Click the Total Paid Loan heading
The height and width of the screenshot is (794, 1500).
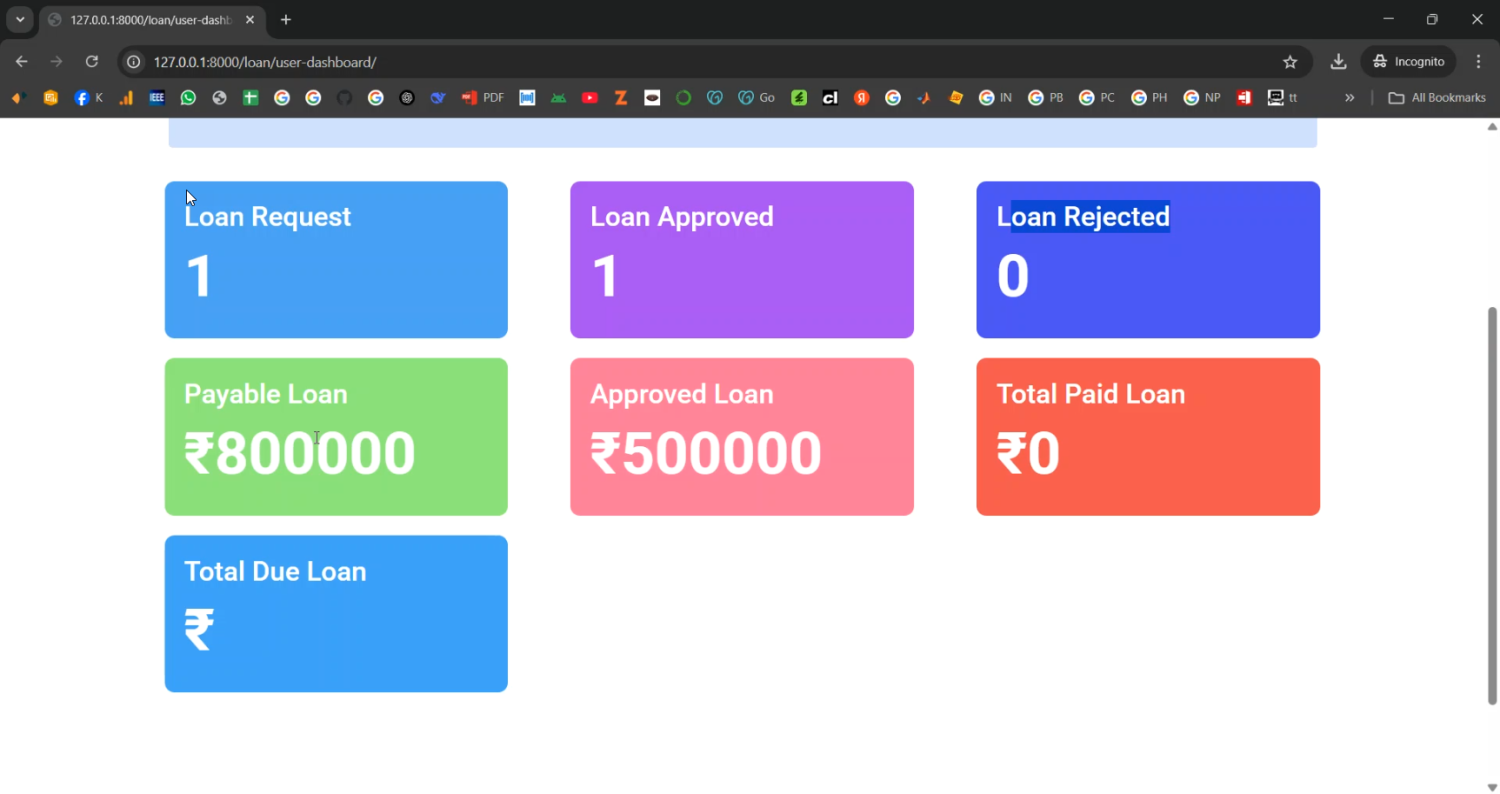(x=1091, y=394)
